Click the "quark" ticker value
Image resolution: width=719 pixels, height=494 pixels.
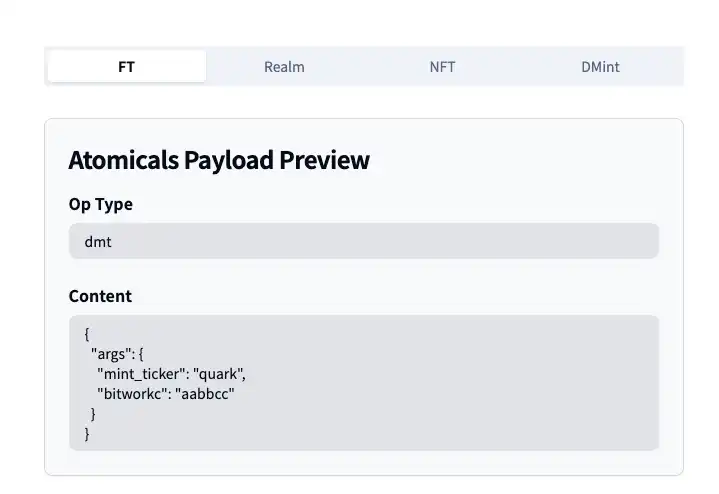coord(219,373)
